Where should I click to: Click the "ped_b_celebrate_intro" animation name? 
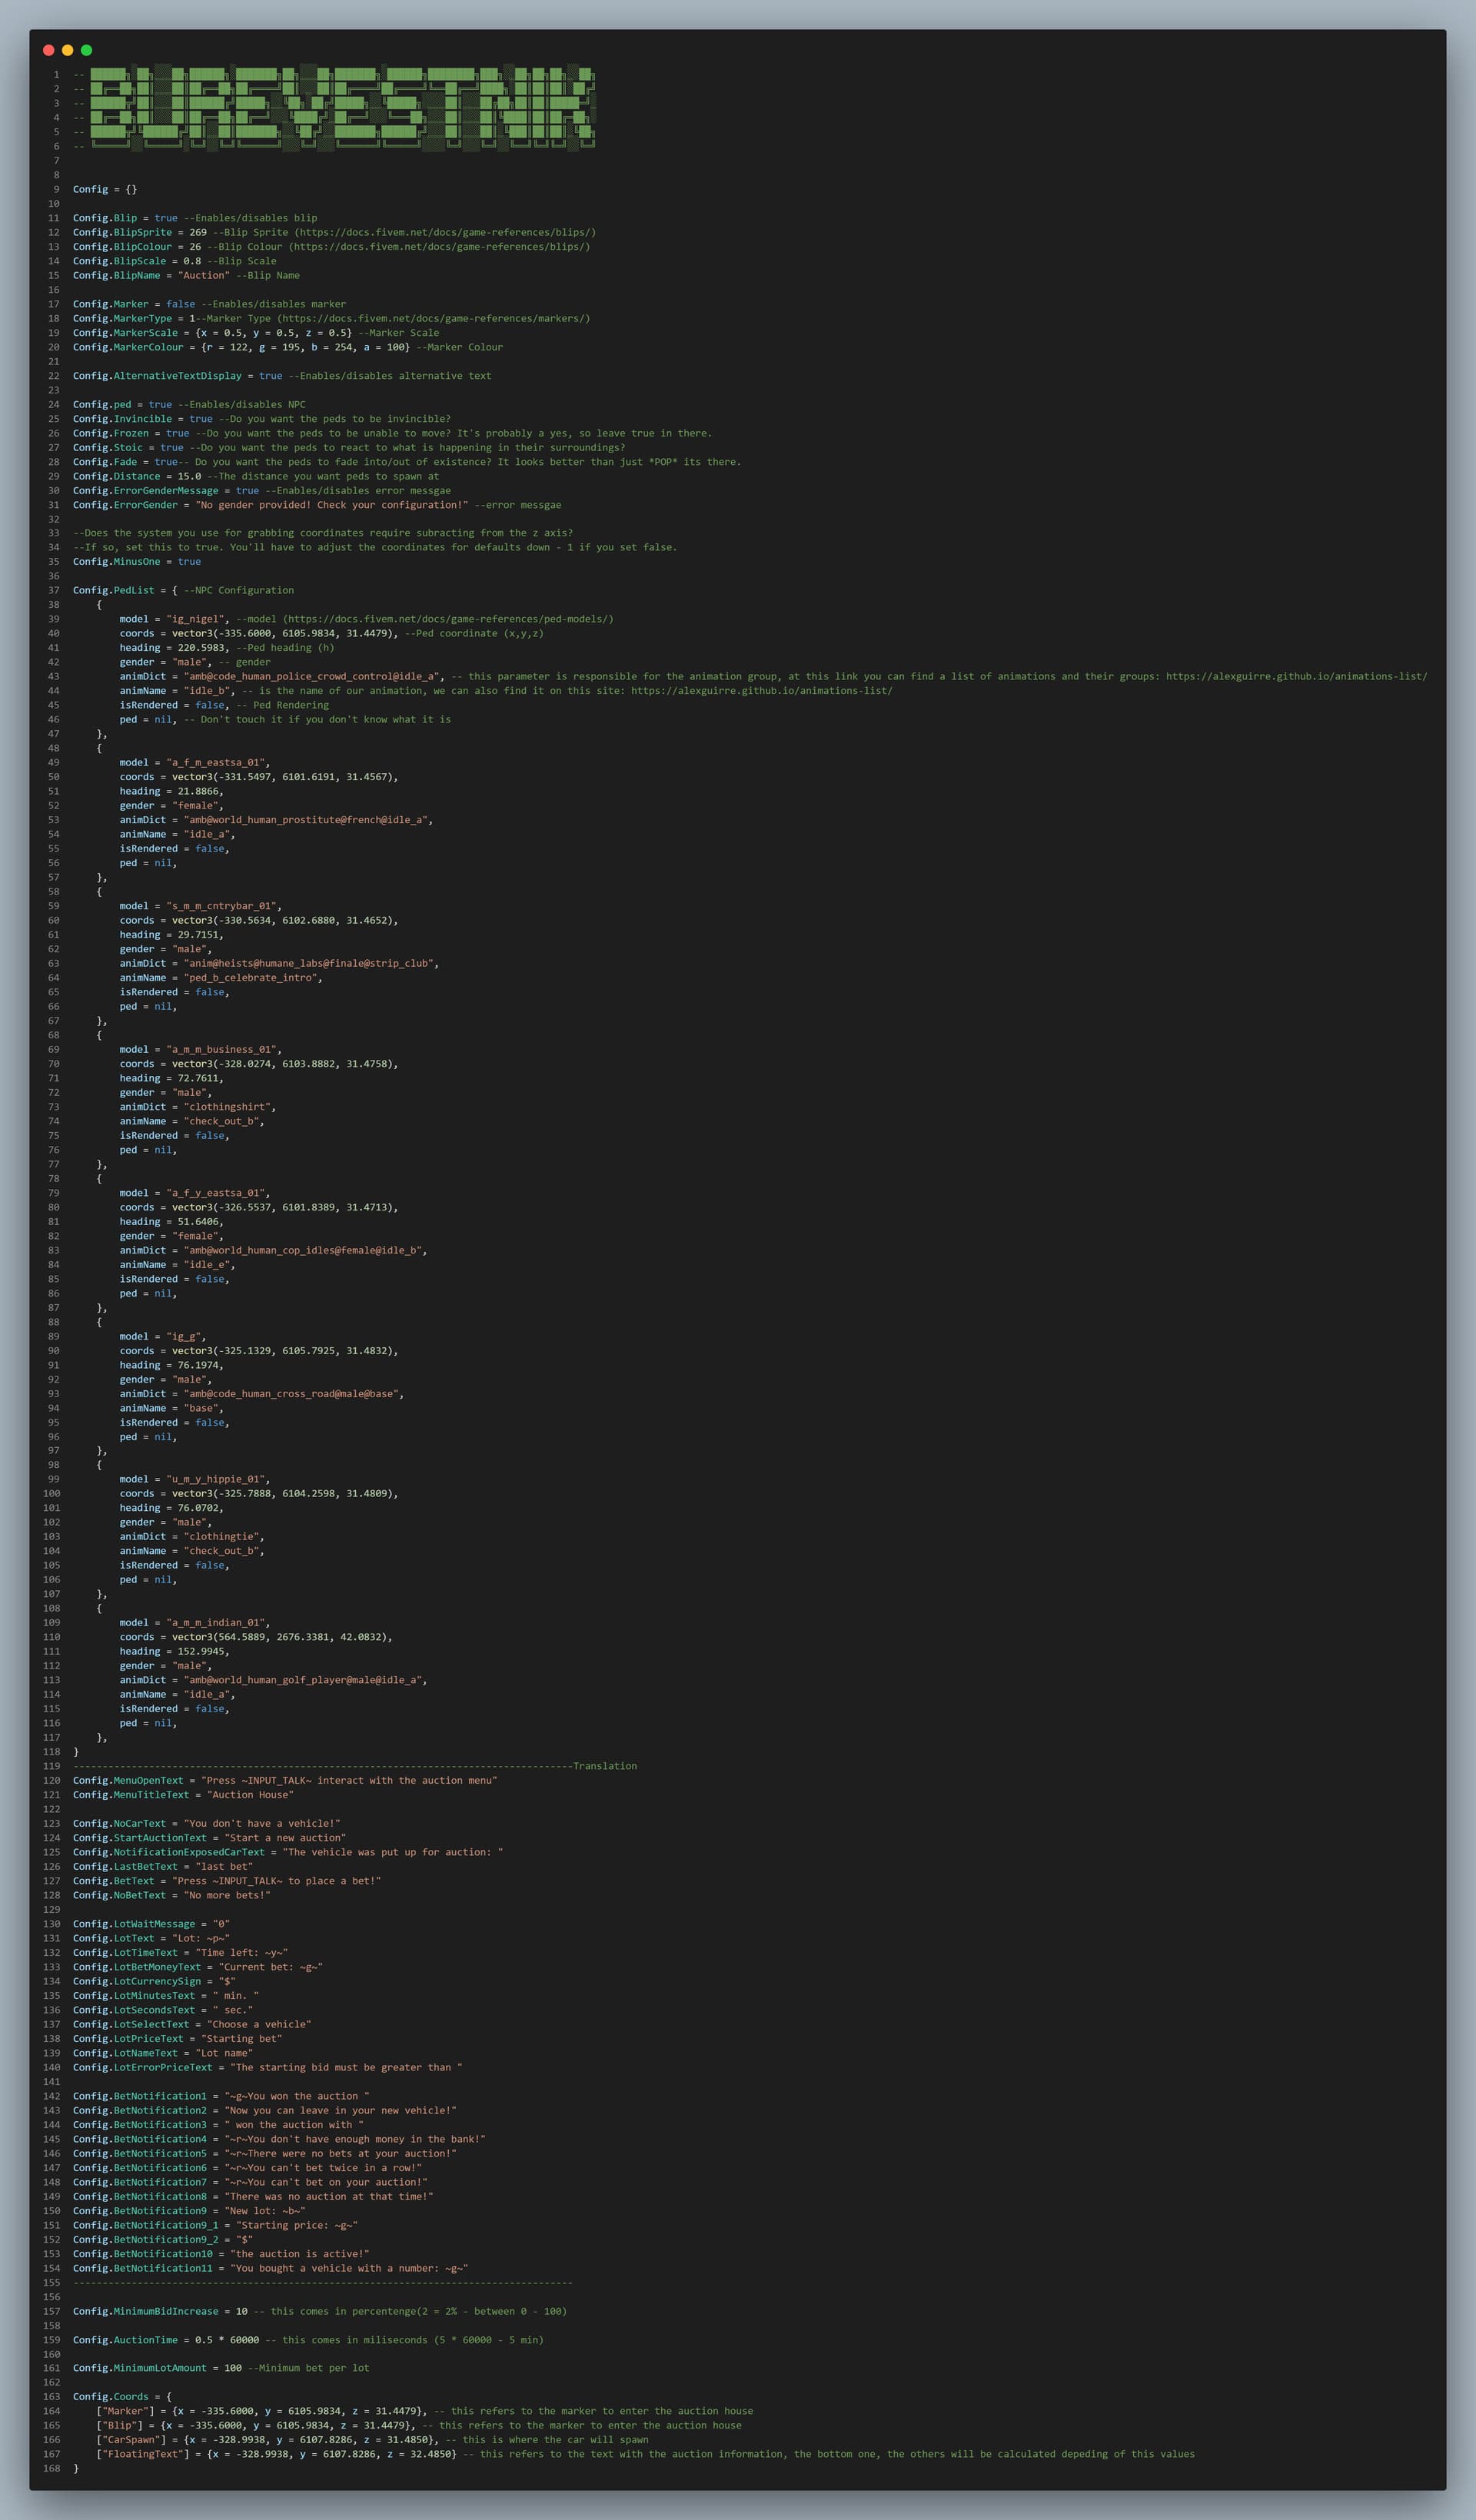(251, 978)
